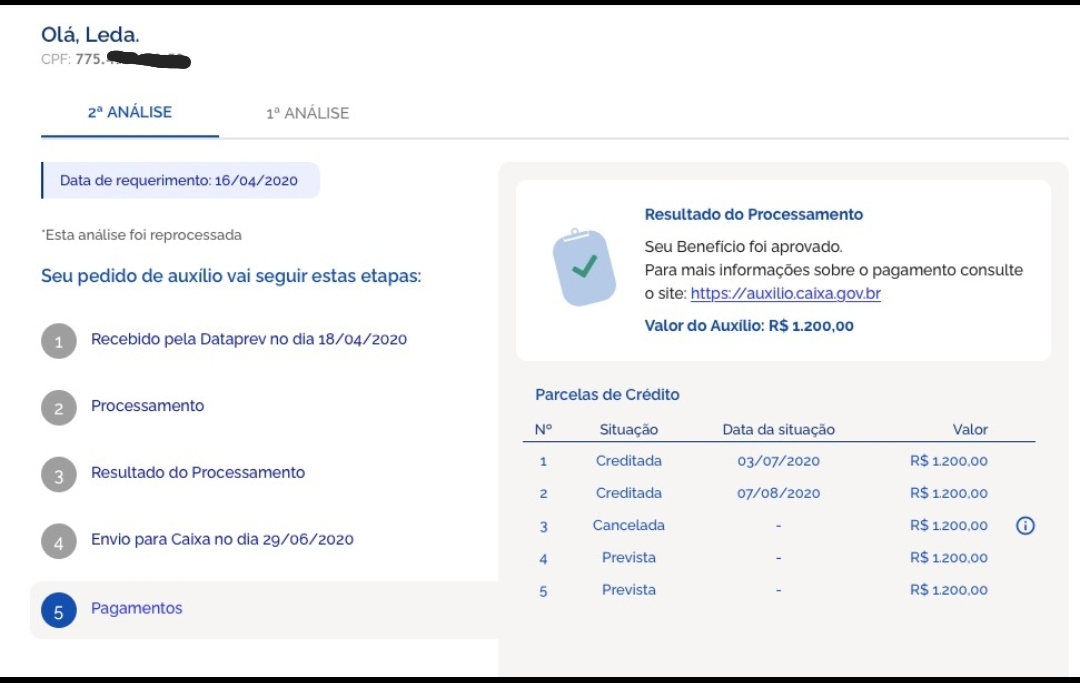
Task: Click the Pagamentos step label
Action: (x=137, y=608)
